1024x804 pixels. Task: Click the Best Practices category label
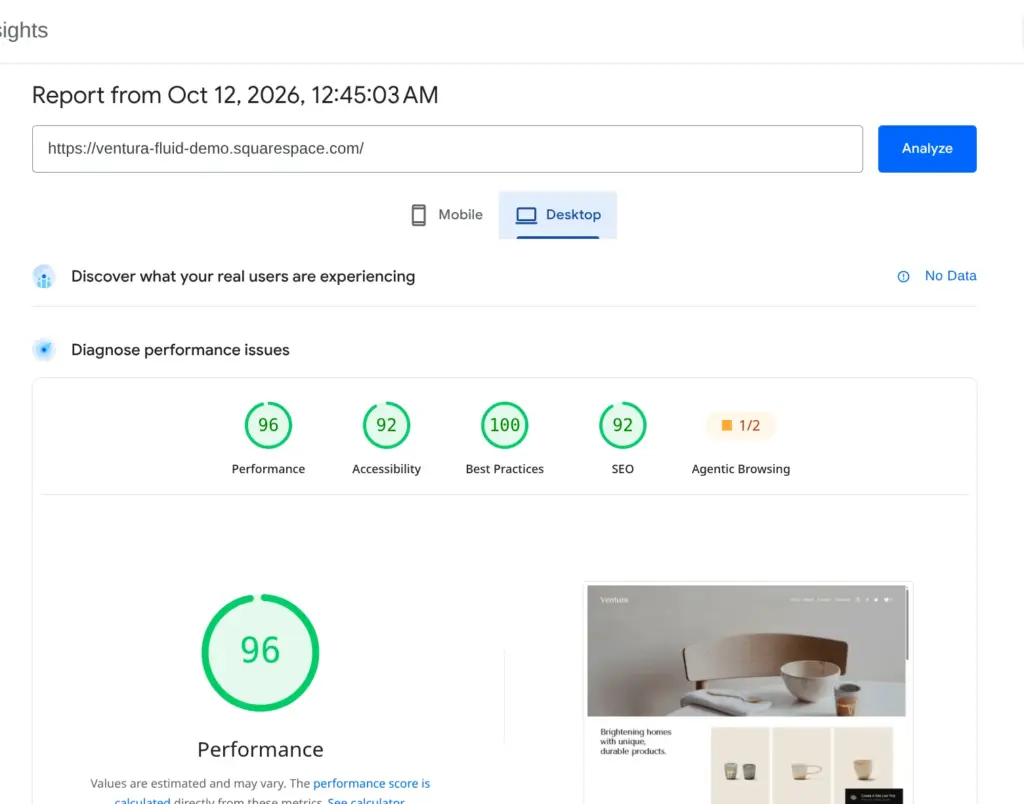(505, 469)
